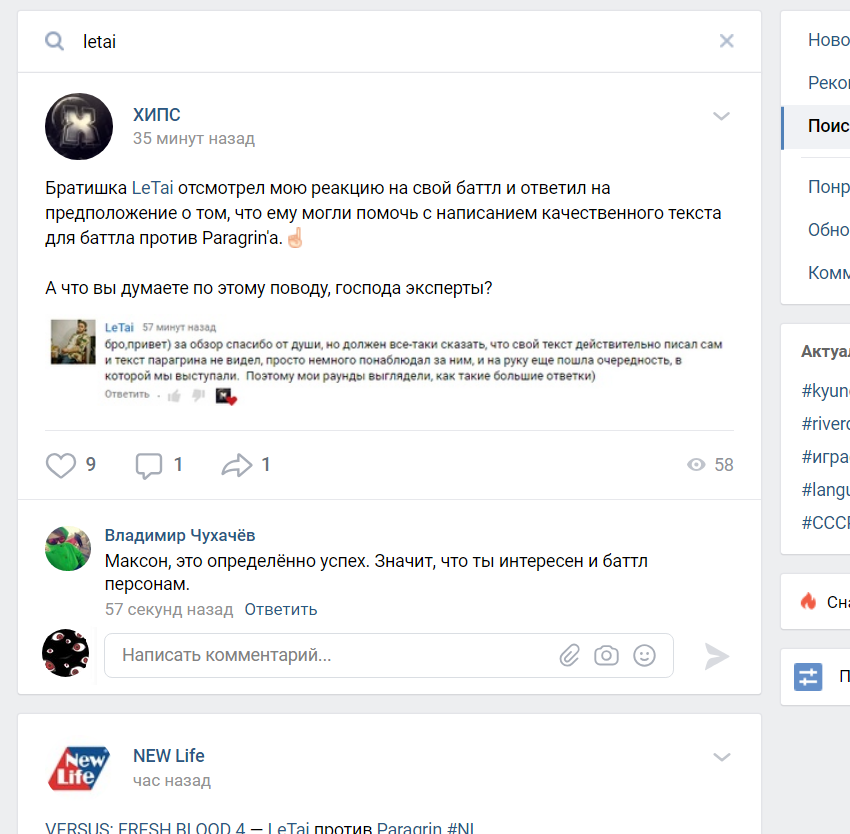Open '57 секунд назад' comment timestamp

[x=169, y=610]
